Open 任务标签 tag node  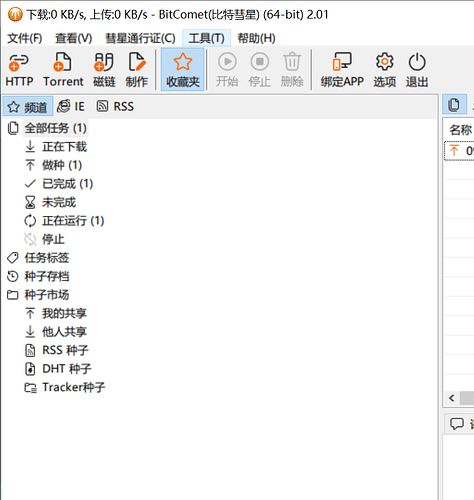point(47,258)
